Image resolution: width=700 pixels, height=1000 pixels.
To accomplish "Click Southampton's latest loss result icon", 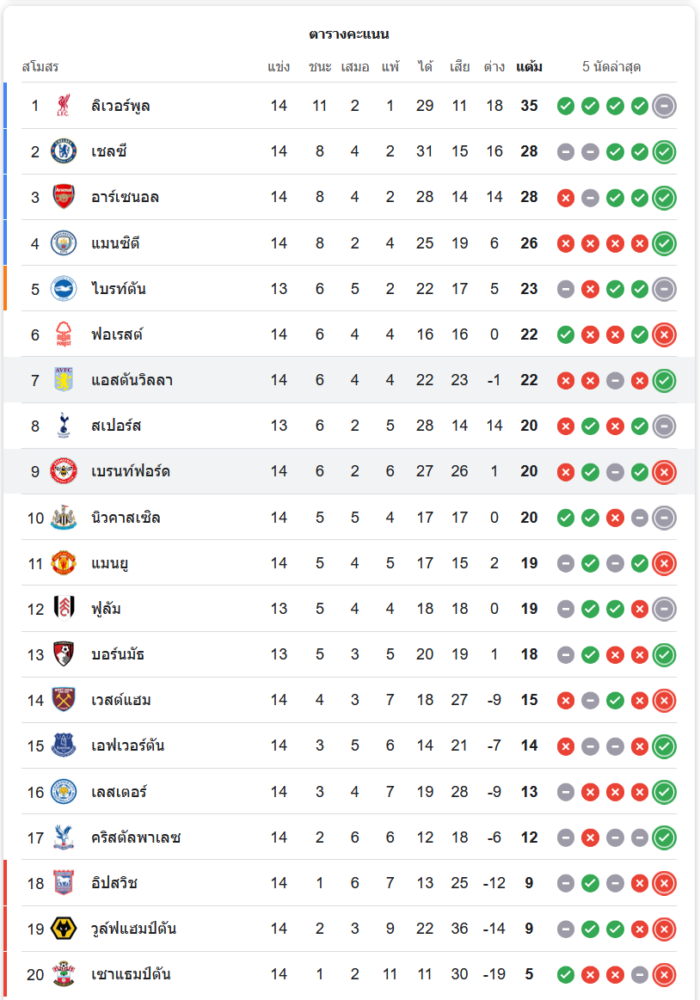I will tap(664, 975).
